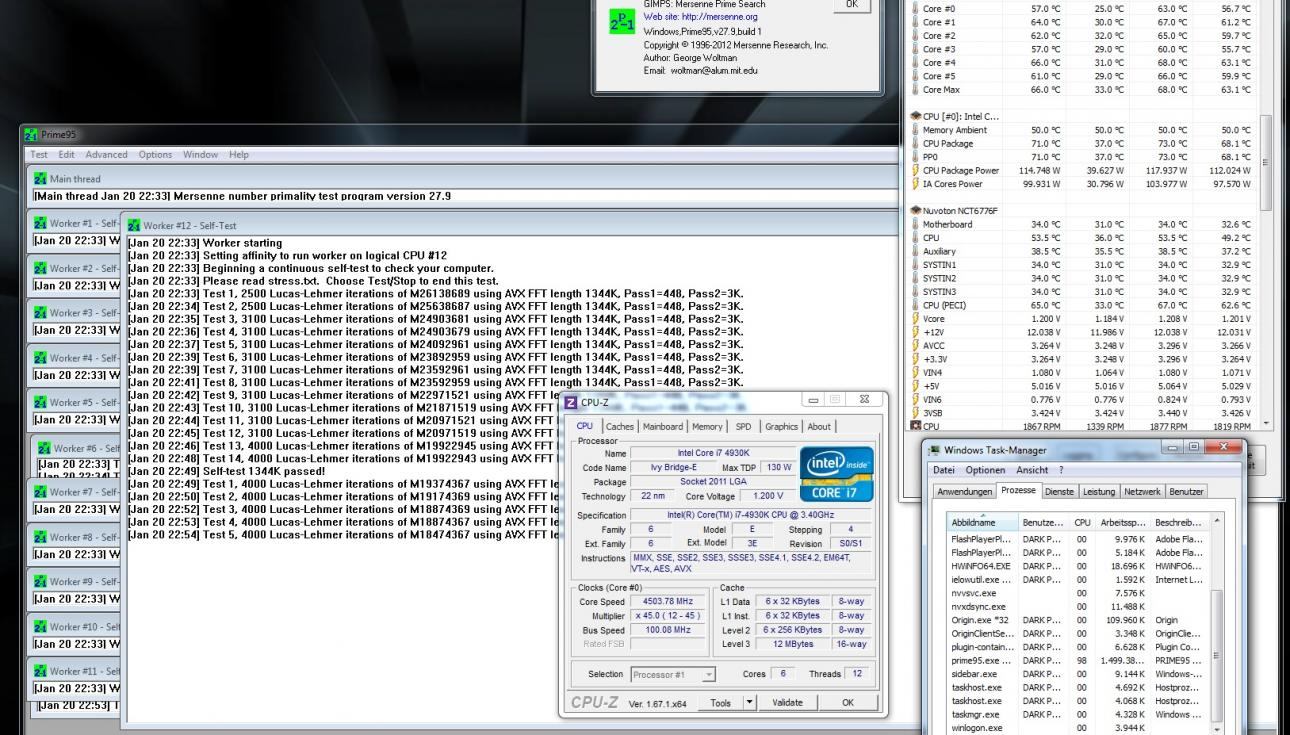Viewport: 1290px width, 735px height.
Task: Click the Worker #1 window icon
Action: tap(40, 223)
